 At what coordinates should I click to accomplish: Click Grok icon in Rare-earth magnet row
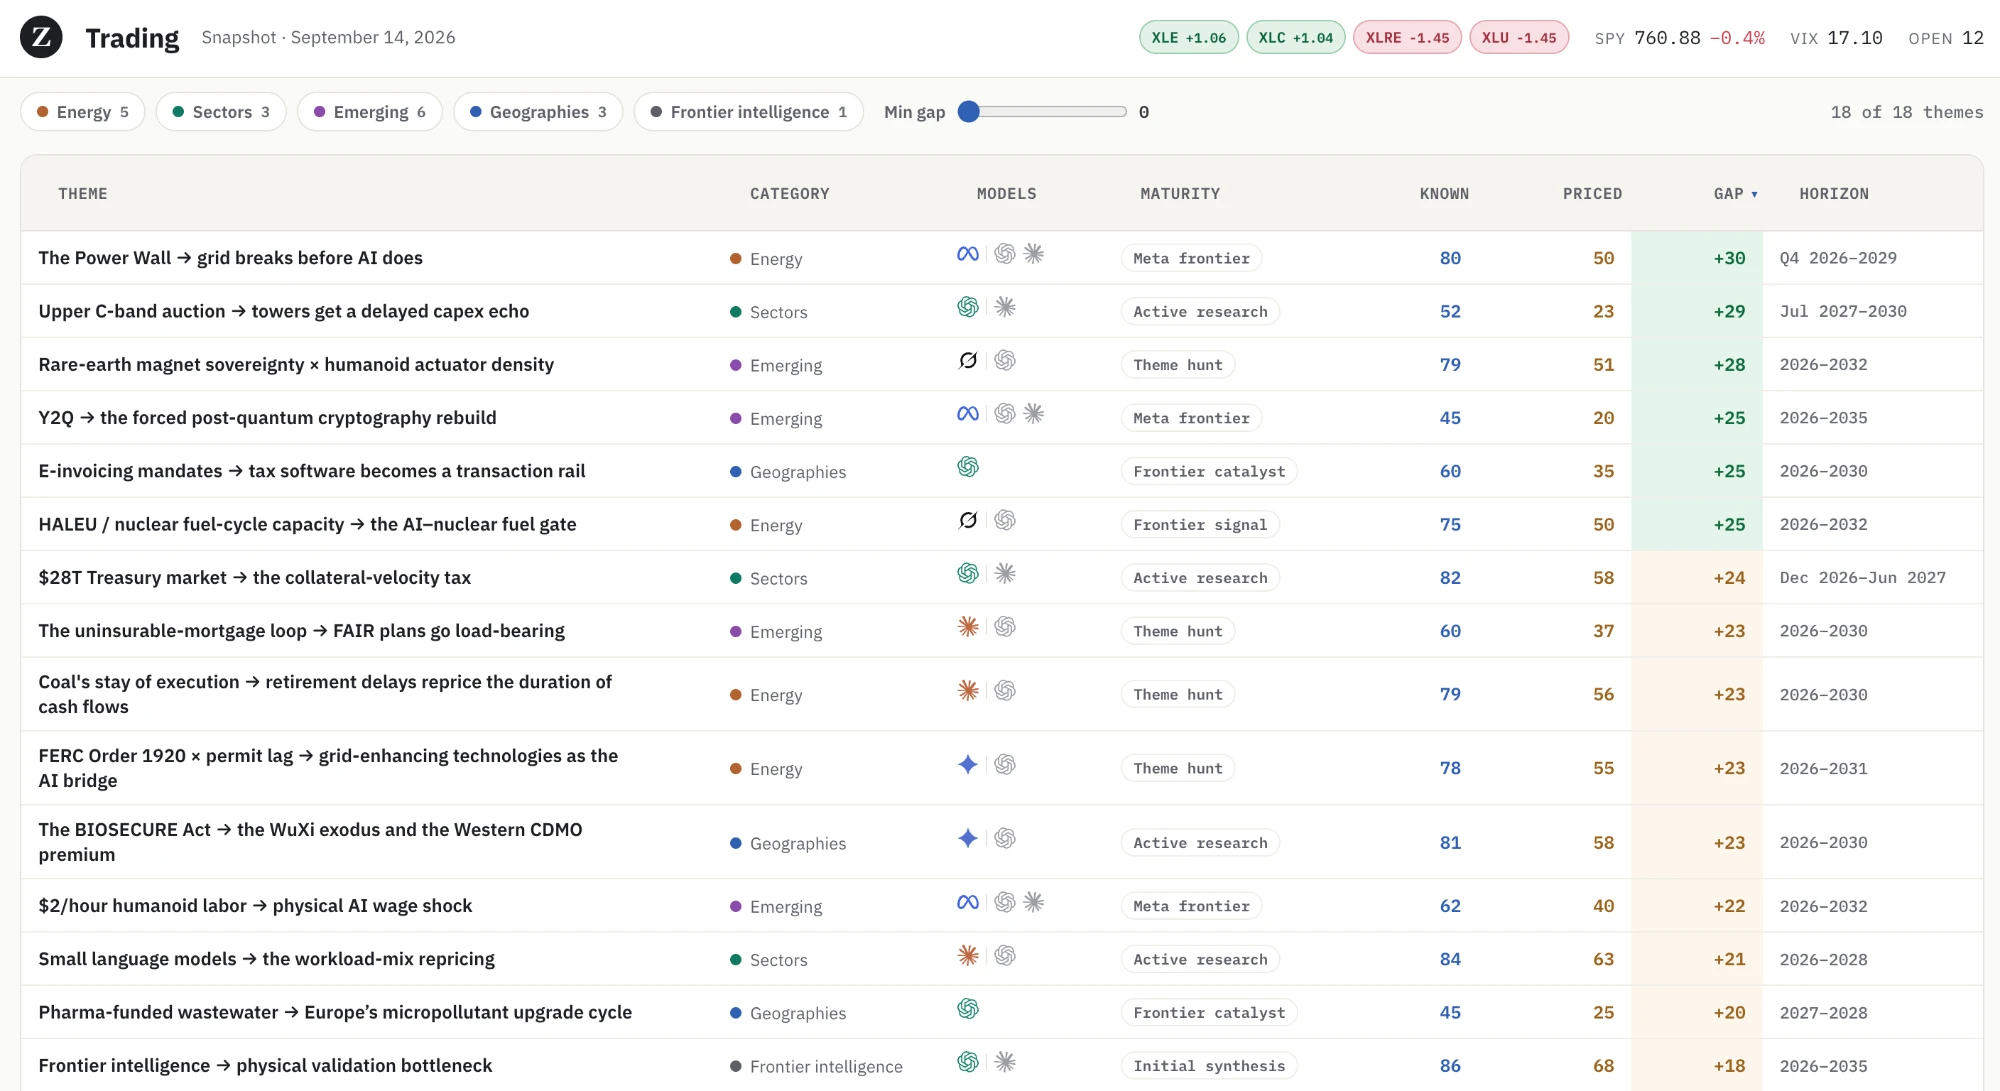[967, 360]
